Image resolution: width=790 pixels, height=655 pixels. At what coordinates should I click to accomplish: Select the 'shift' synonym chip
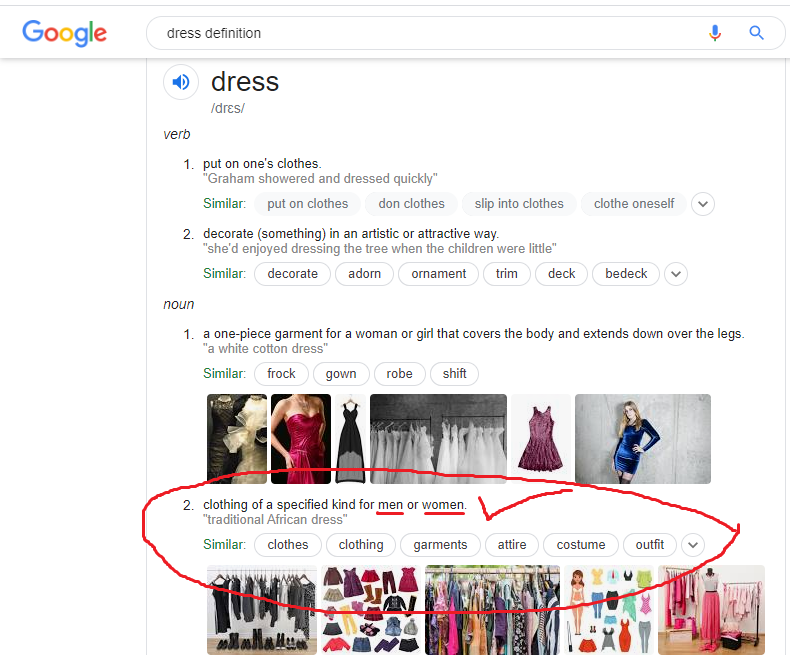click(454, 374)
